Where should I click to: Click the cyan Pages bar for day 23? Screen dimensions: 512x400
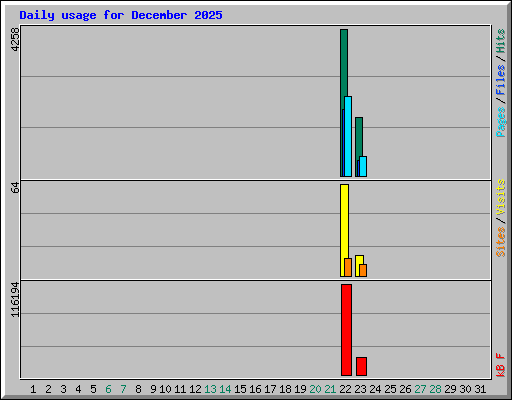click(363, 166)
